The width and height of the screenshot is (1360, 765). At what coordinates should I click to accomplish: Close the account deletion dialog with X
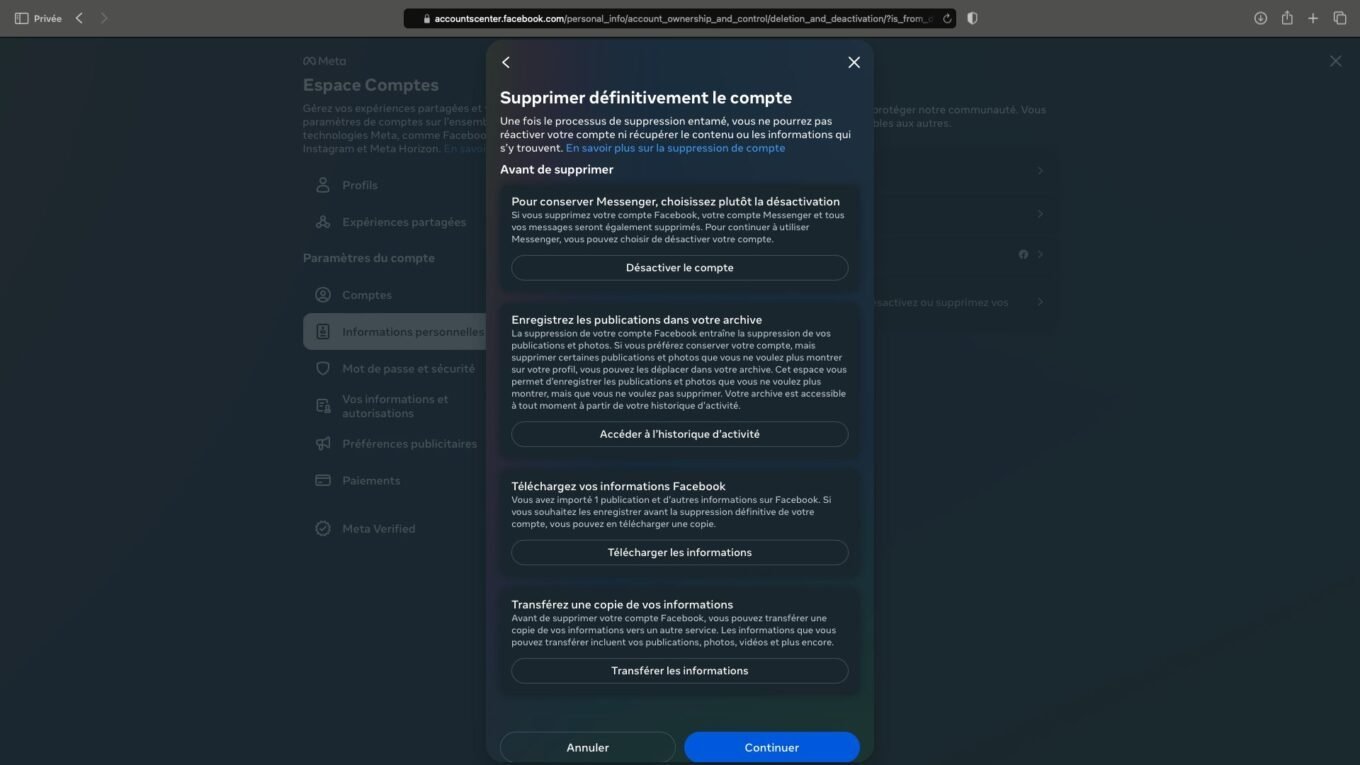854,62
